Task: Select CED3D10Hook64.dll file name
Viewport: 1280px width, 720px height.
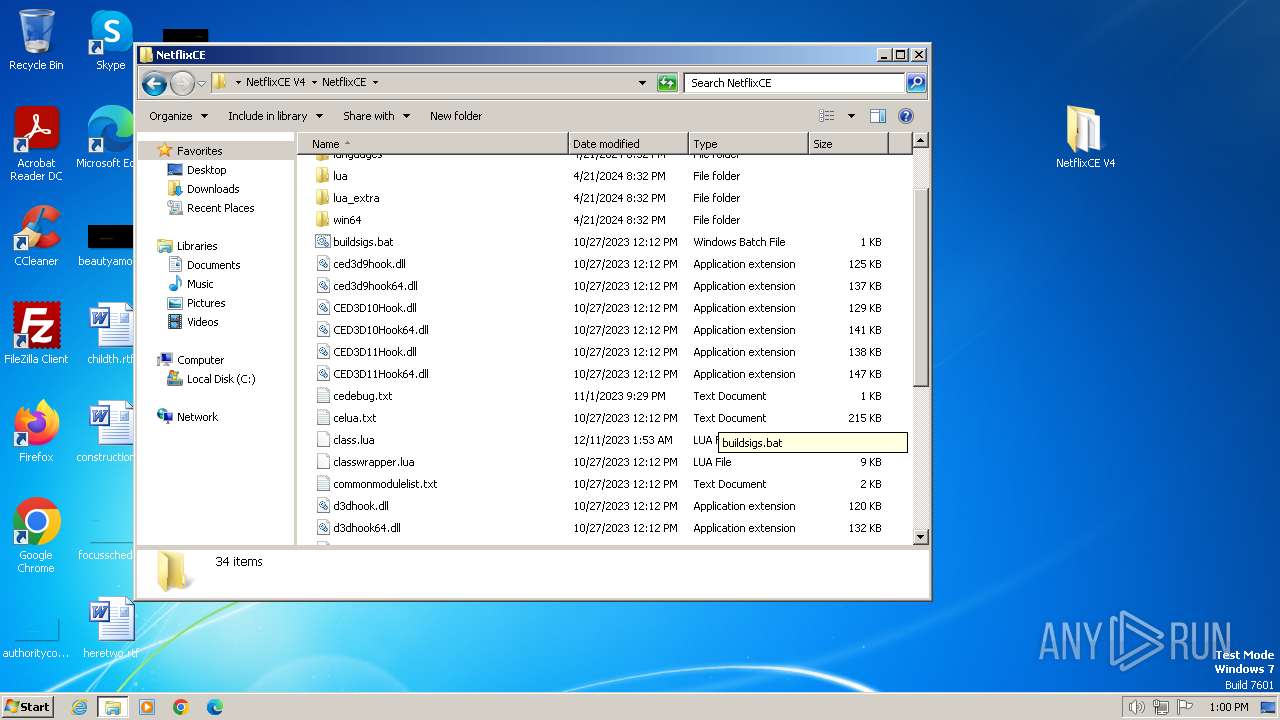Action: point(380,330)
